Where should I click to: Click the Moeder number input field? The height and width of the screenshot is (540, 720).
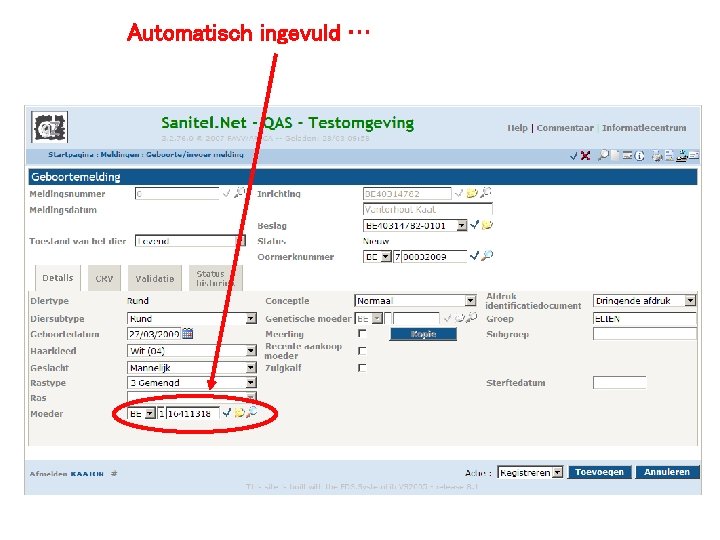(192, 414)
